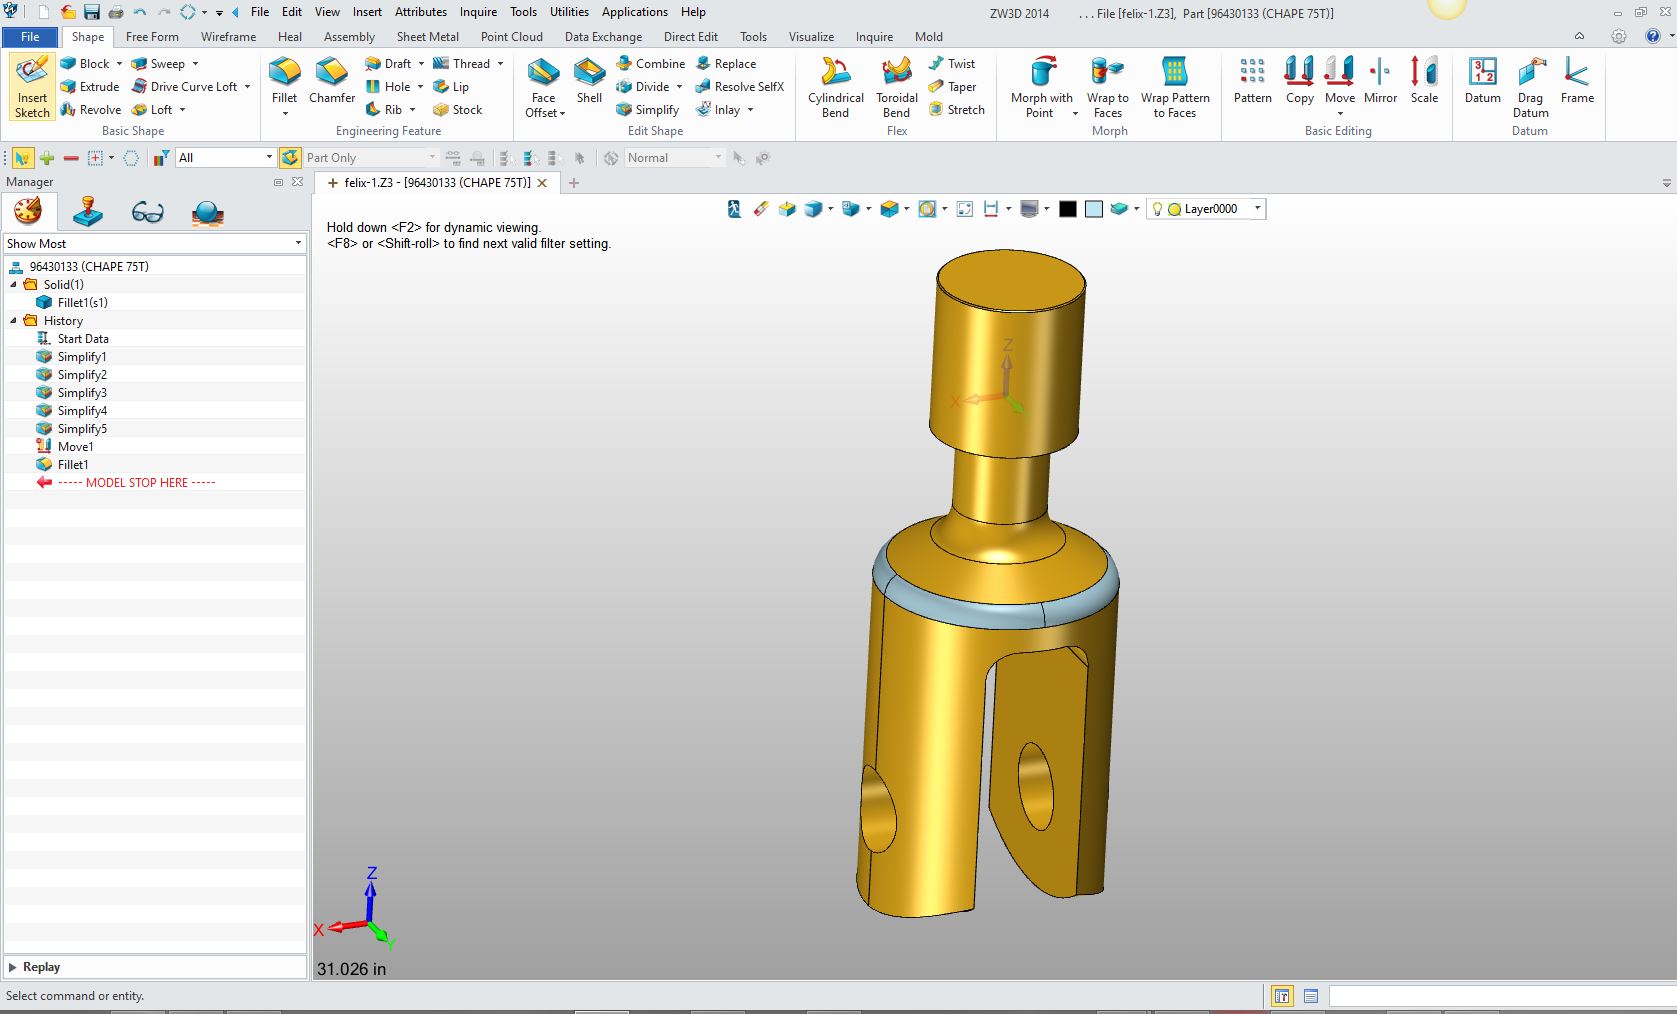Click the black color swatch
This screenshot has width=1677, height=1014.
click(x=1068, y=209)
